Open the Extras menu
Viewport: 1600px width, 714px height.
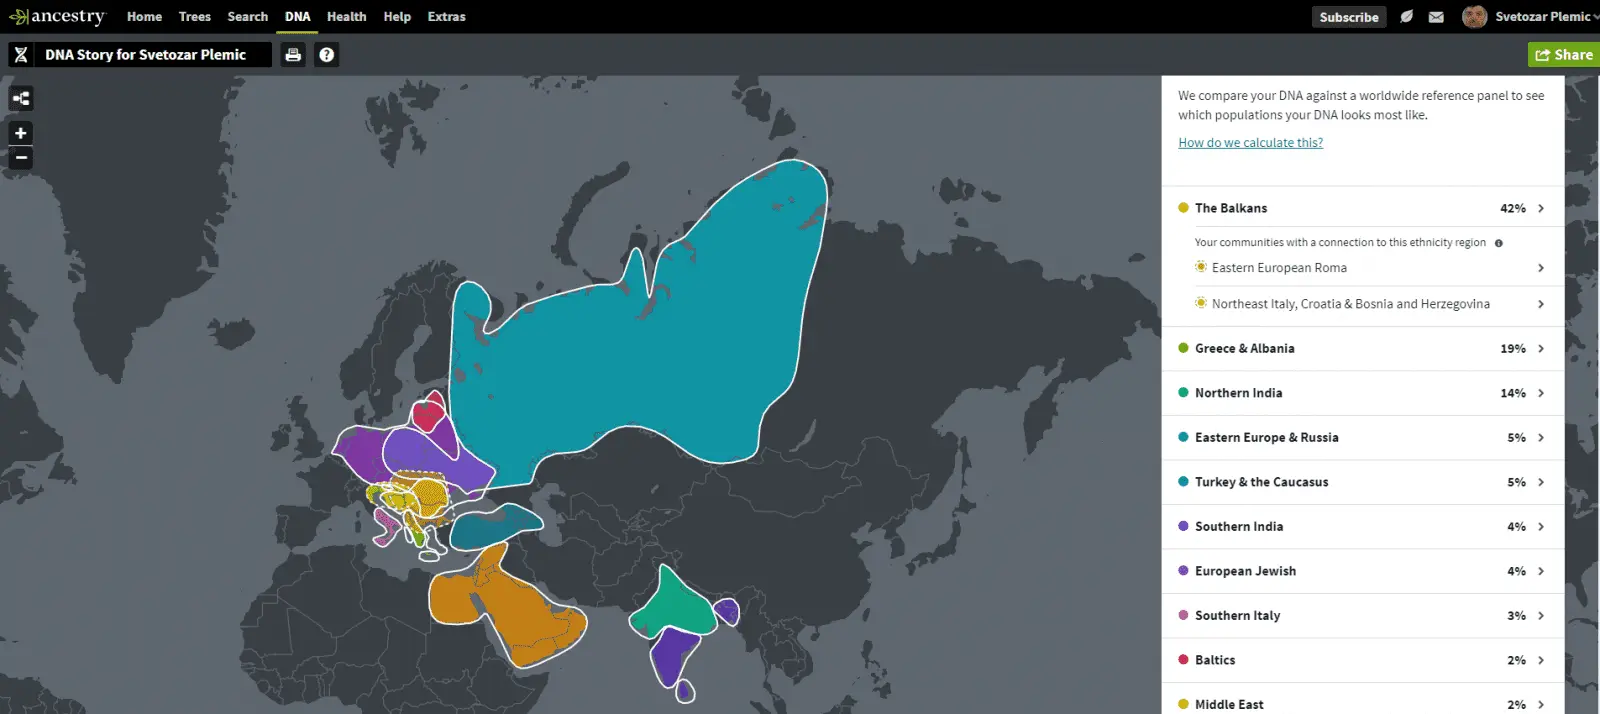click(446, 17)
